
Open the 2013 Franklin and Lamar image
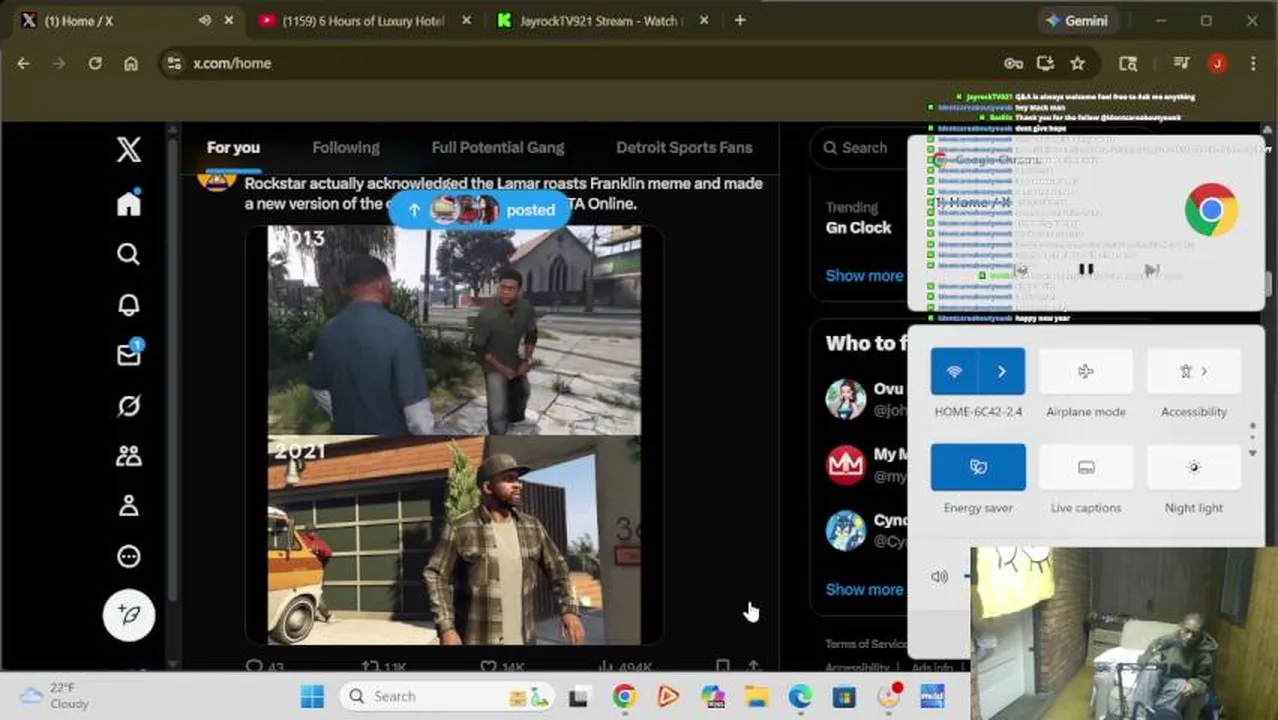point(454,331)
